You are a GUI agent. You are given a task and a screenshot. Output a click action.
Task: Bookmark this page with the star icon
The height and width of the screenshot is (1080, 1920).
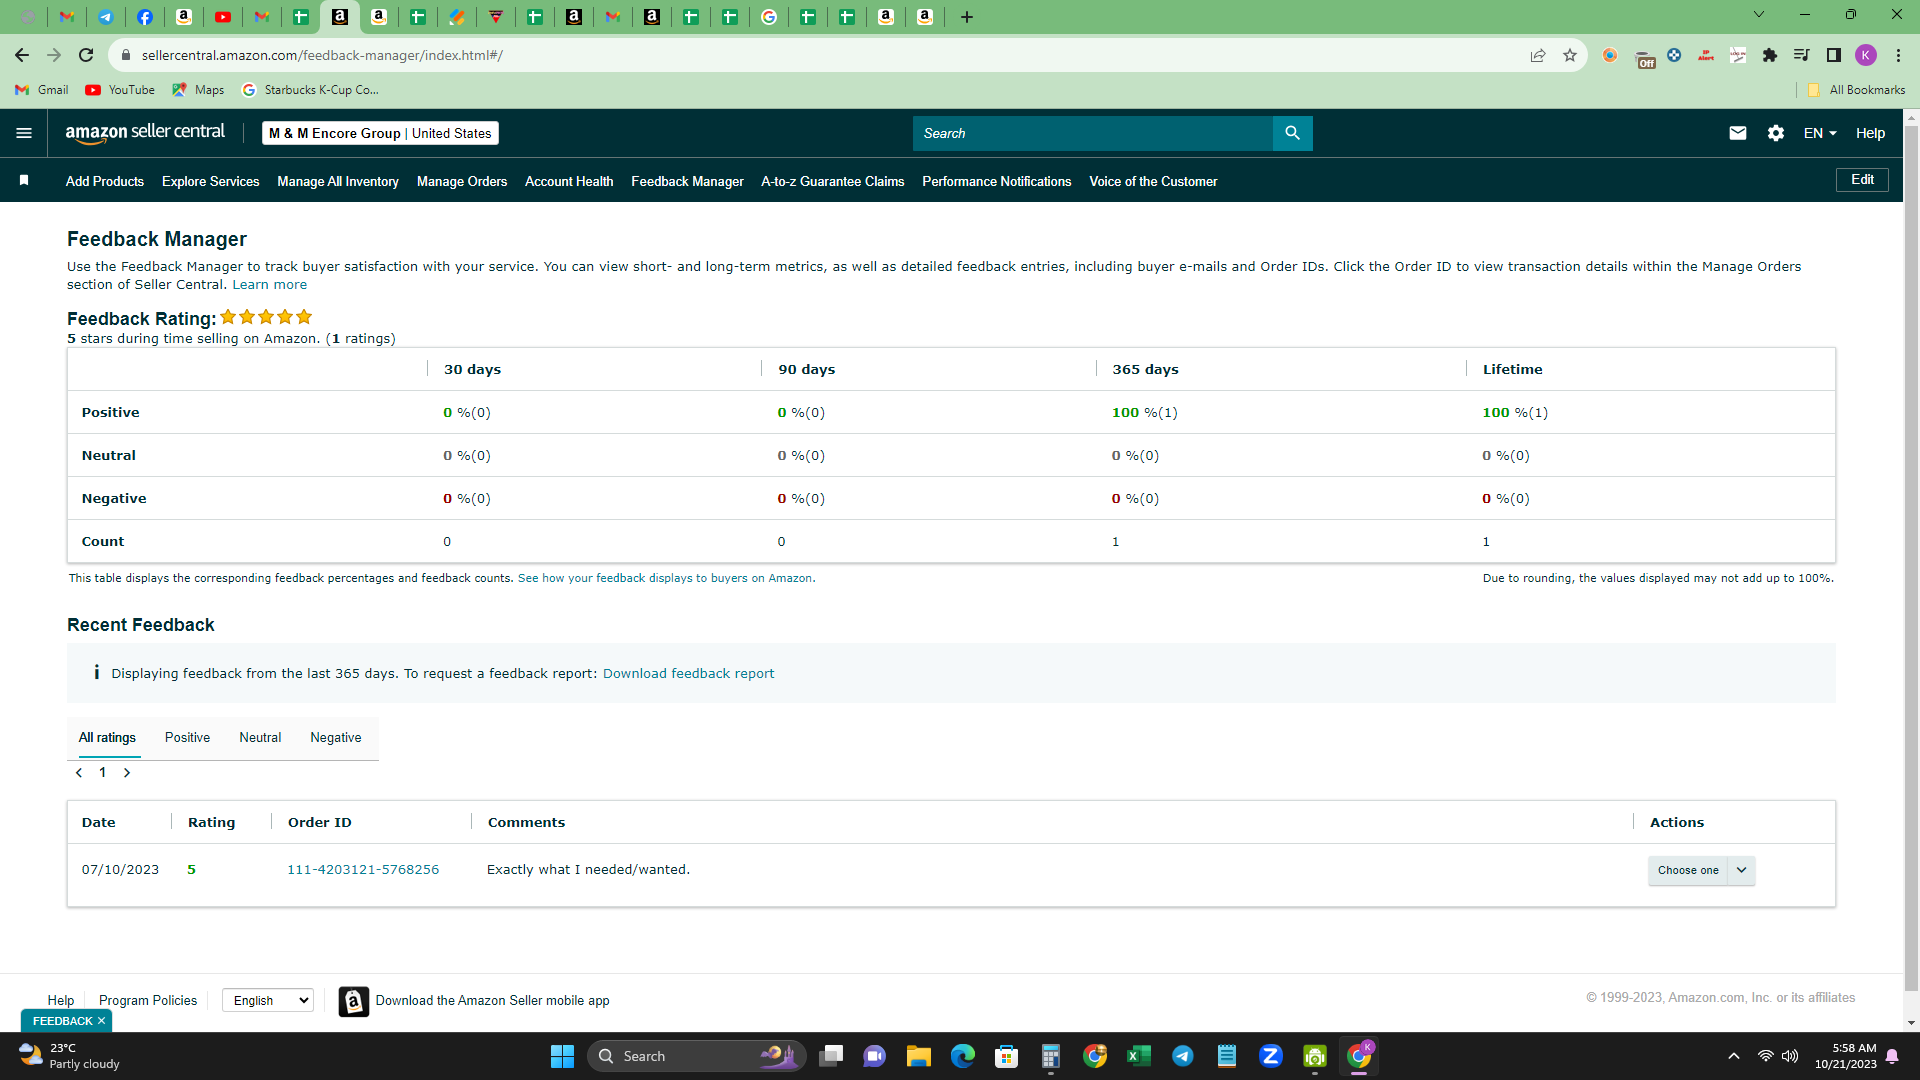(x=1570, y=55)
